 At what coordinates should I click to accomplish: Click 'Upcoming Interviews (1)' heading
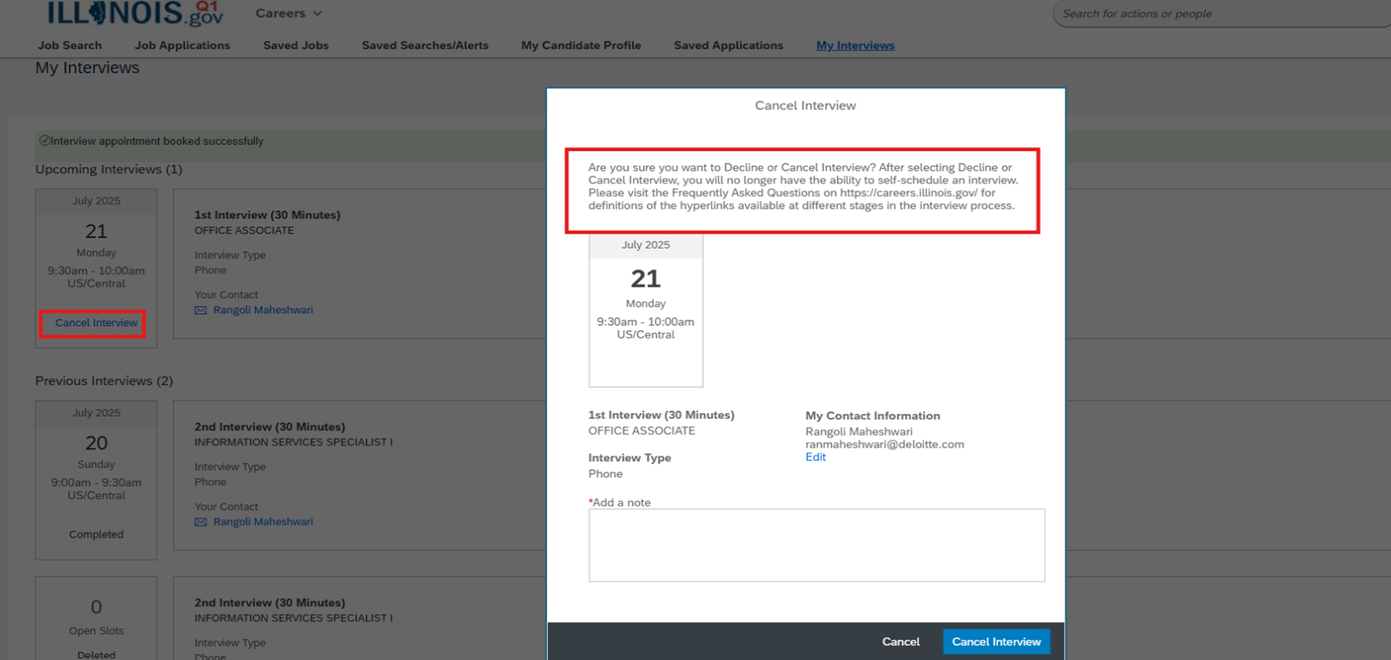pyautogui.click(x=109, y=169)
